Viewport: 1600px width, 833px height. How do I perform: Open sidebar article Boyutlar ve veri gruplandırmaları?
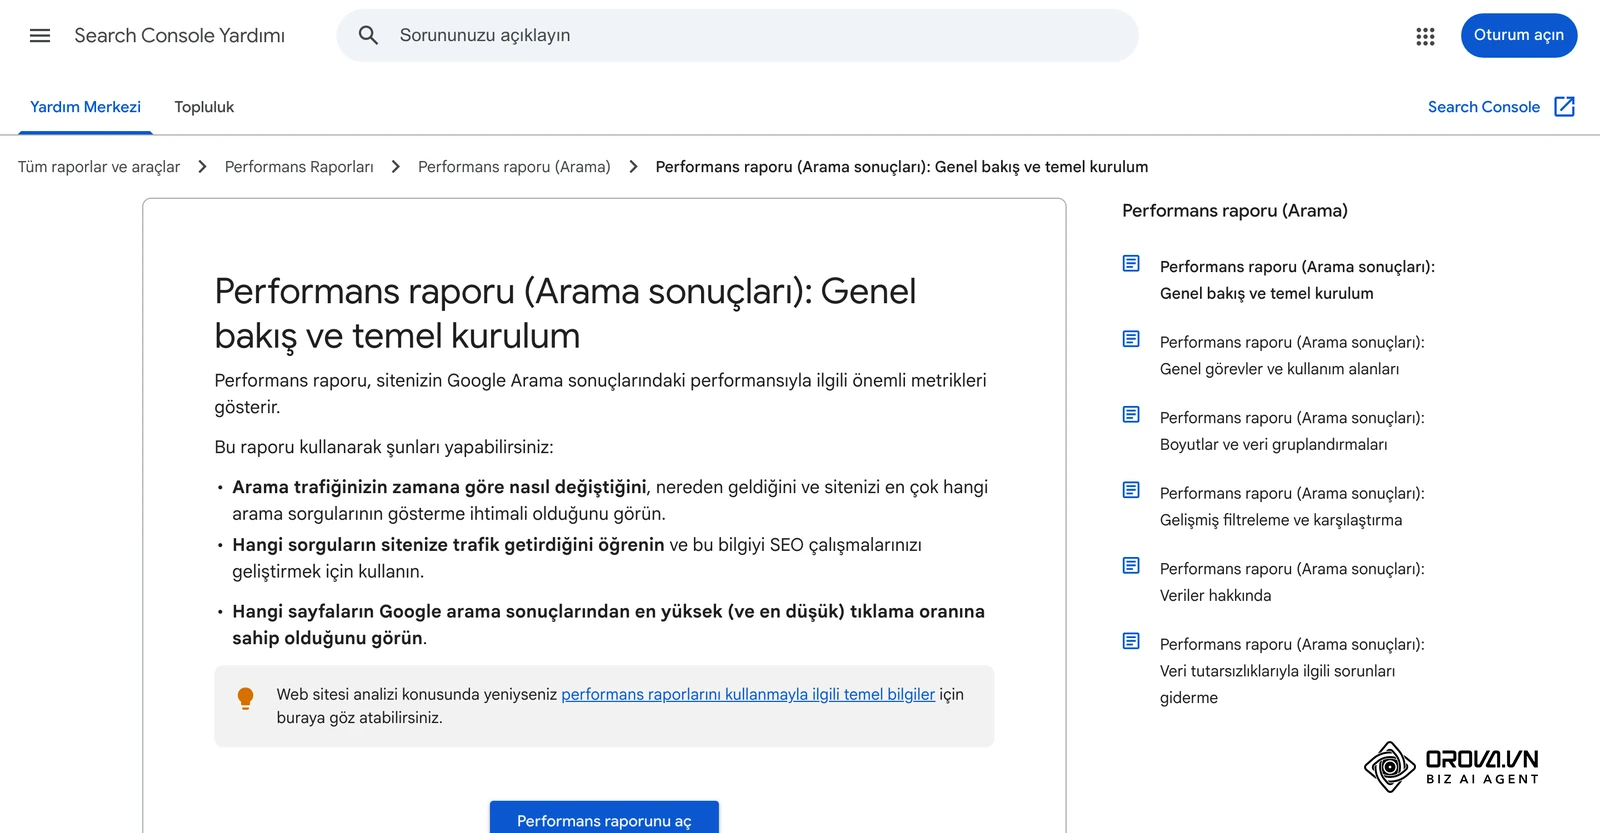pyautogui.click(x=1292, y=431)
